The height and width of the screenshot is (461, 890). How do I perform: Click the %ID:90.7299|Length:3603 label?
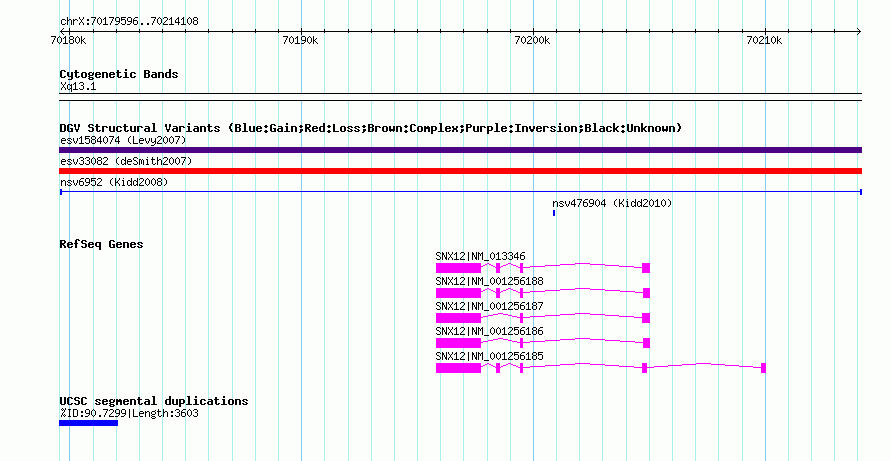tap(129, 413)
